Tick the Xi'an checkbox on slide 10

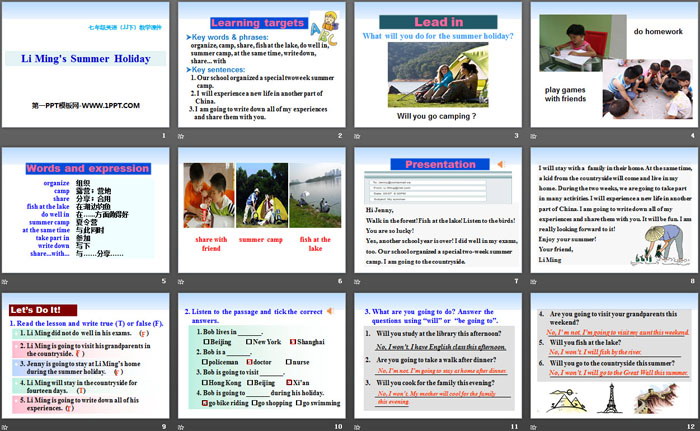[289, 382]
